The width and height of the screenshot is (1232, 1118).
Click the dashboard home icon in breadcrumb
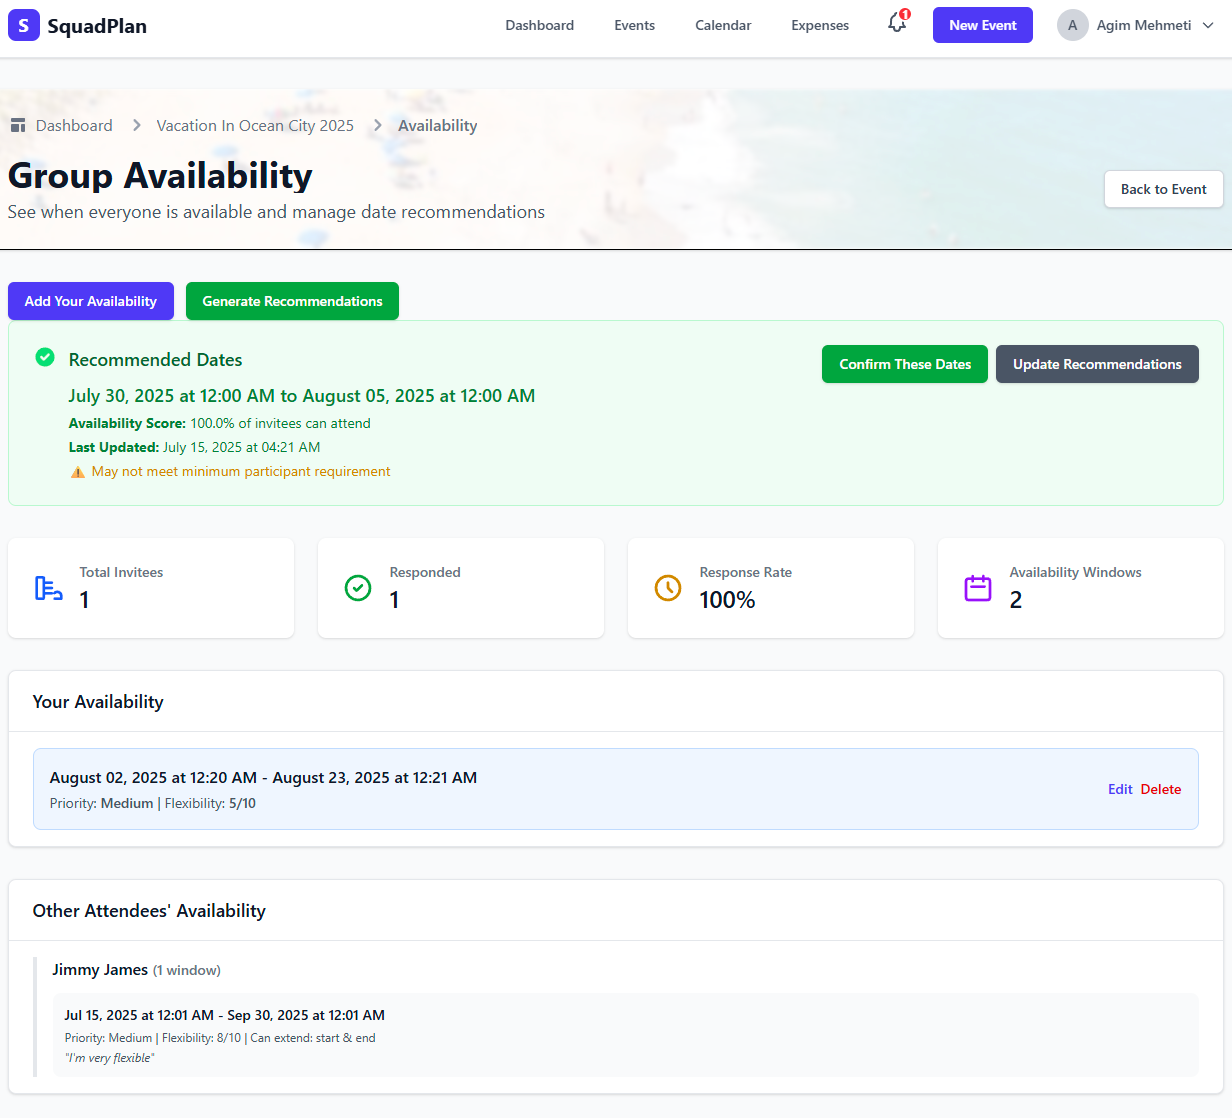click(x=17, y=124)
